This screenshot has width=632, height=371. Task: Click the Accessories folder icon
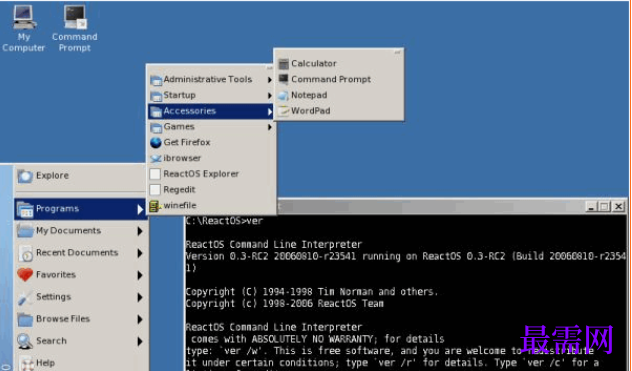point(156,111)
